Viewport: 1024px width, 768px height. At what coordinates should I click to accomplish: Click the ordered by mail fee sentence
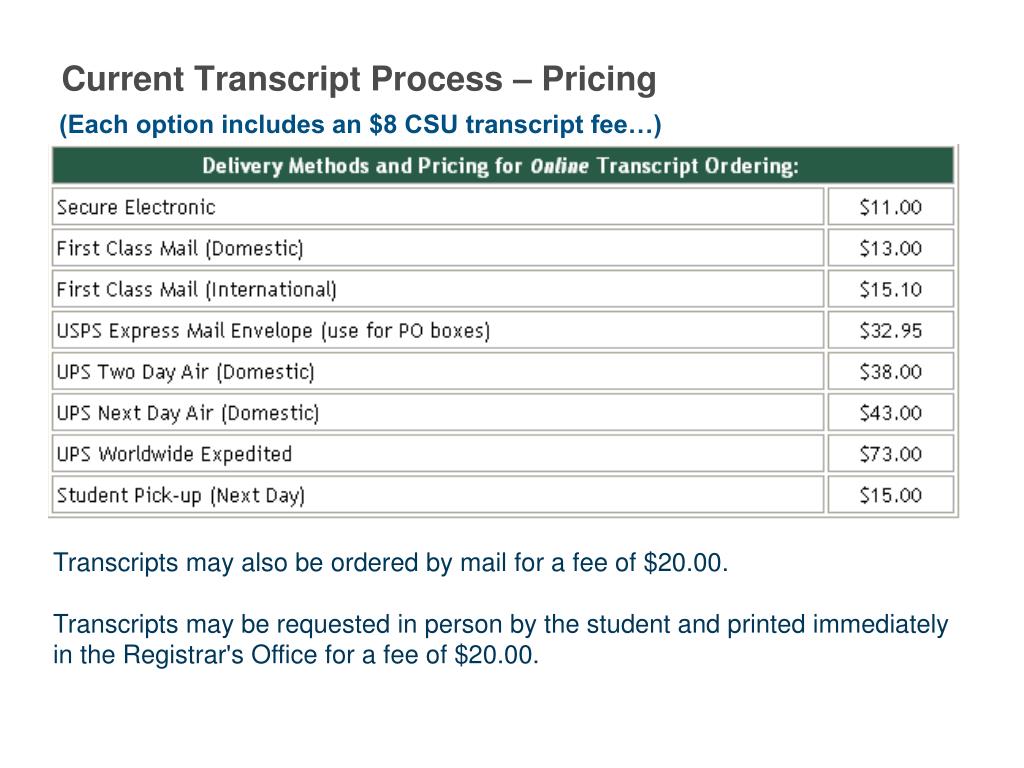tap(391, 563)
